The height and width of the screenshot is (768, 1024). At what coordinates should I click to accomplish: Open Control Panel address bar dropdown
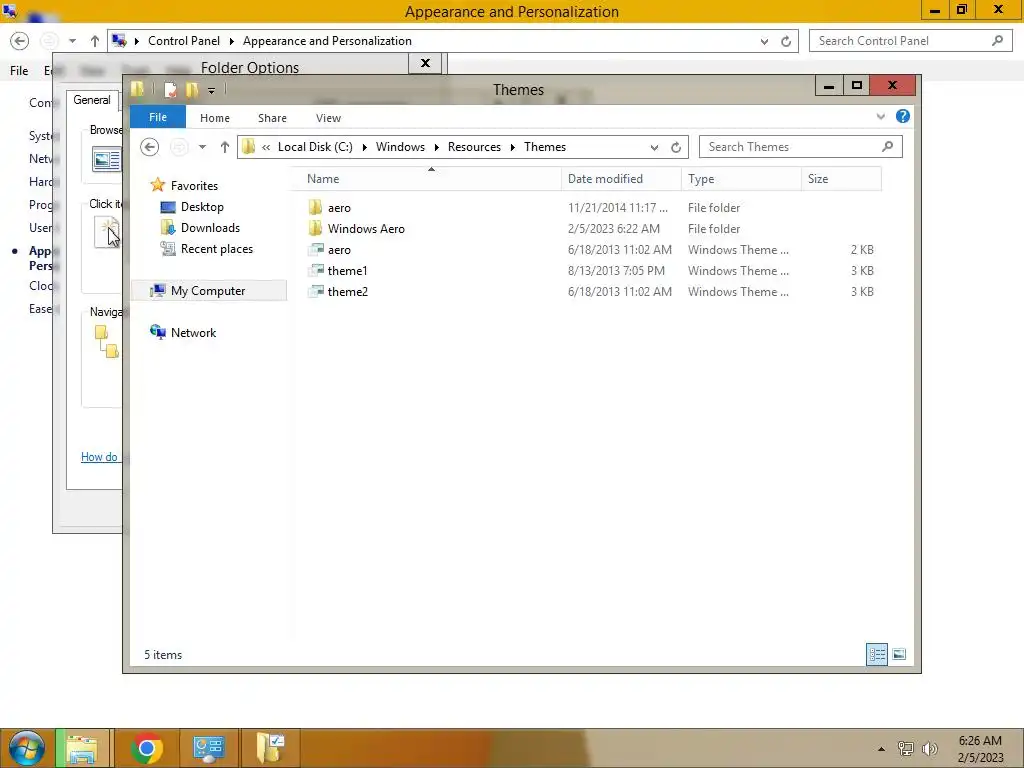pos(764,41)
